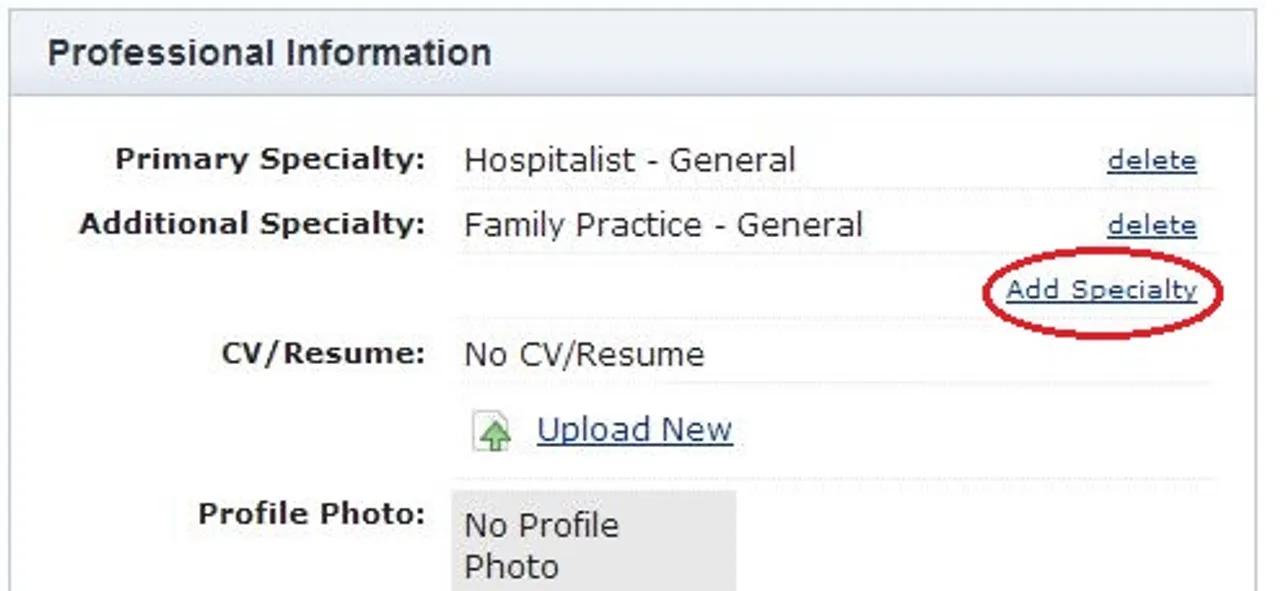
Task: Click the Profile Photo field label
Action: pos(312,514)
